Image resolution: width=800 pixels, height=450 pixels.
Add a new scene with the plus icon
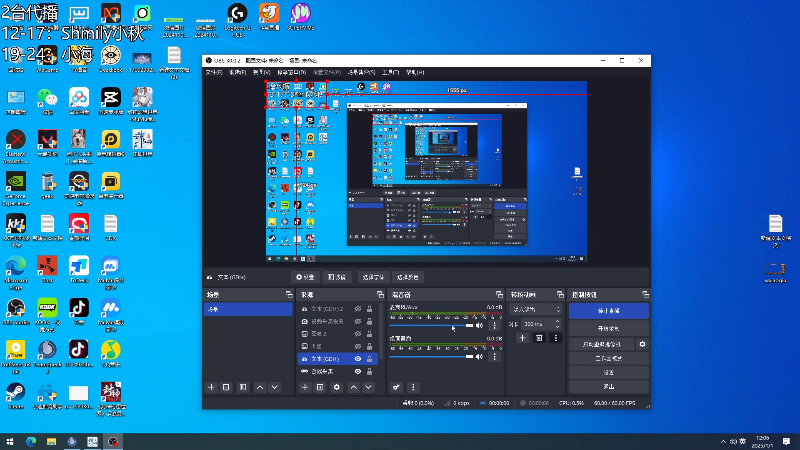click(211, 387)
